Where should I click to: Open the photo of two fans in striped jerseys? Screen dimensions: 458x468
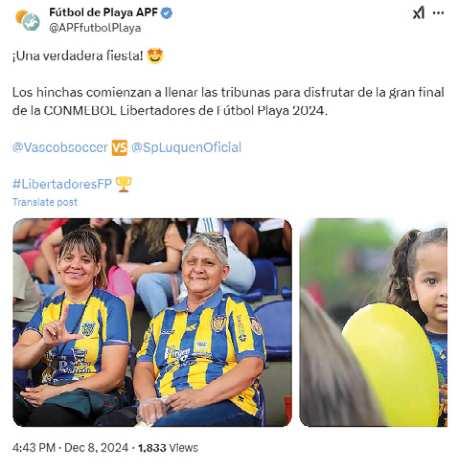[152, 322]
